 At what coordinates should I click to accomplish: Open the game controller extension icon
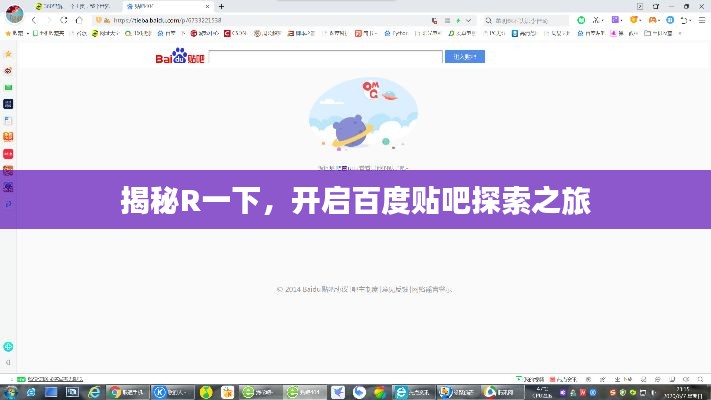652,20
